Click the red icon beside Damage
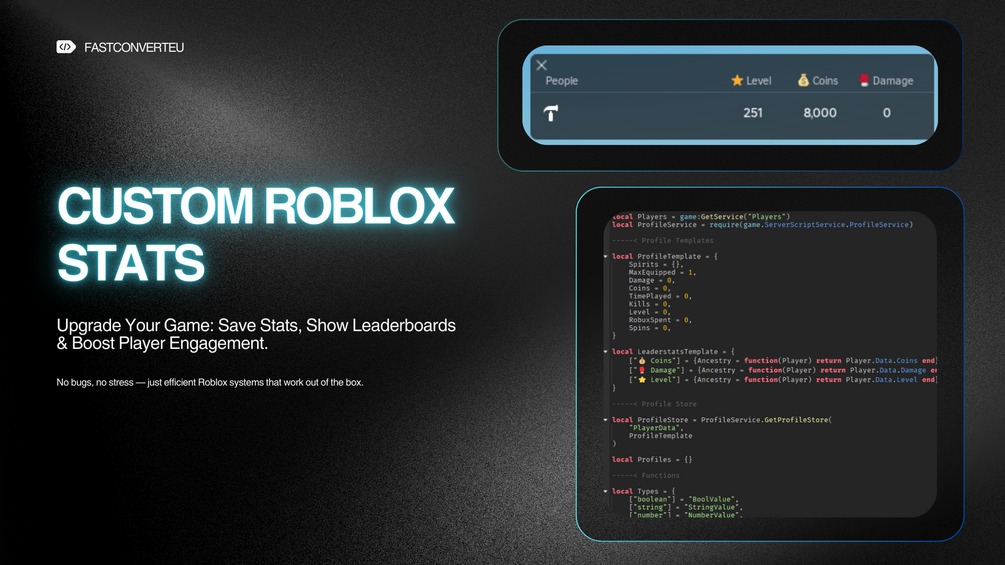Screen dimensions: 1005x565 [x=864, y=80]
